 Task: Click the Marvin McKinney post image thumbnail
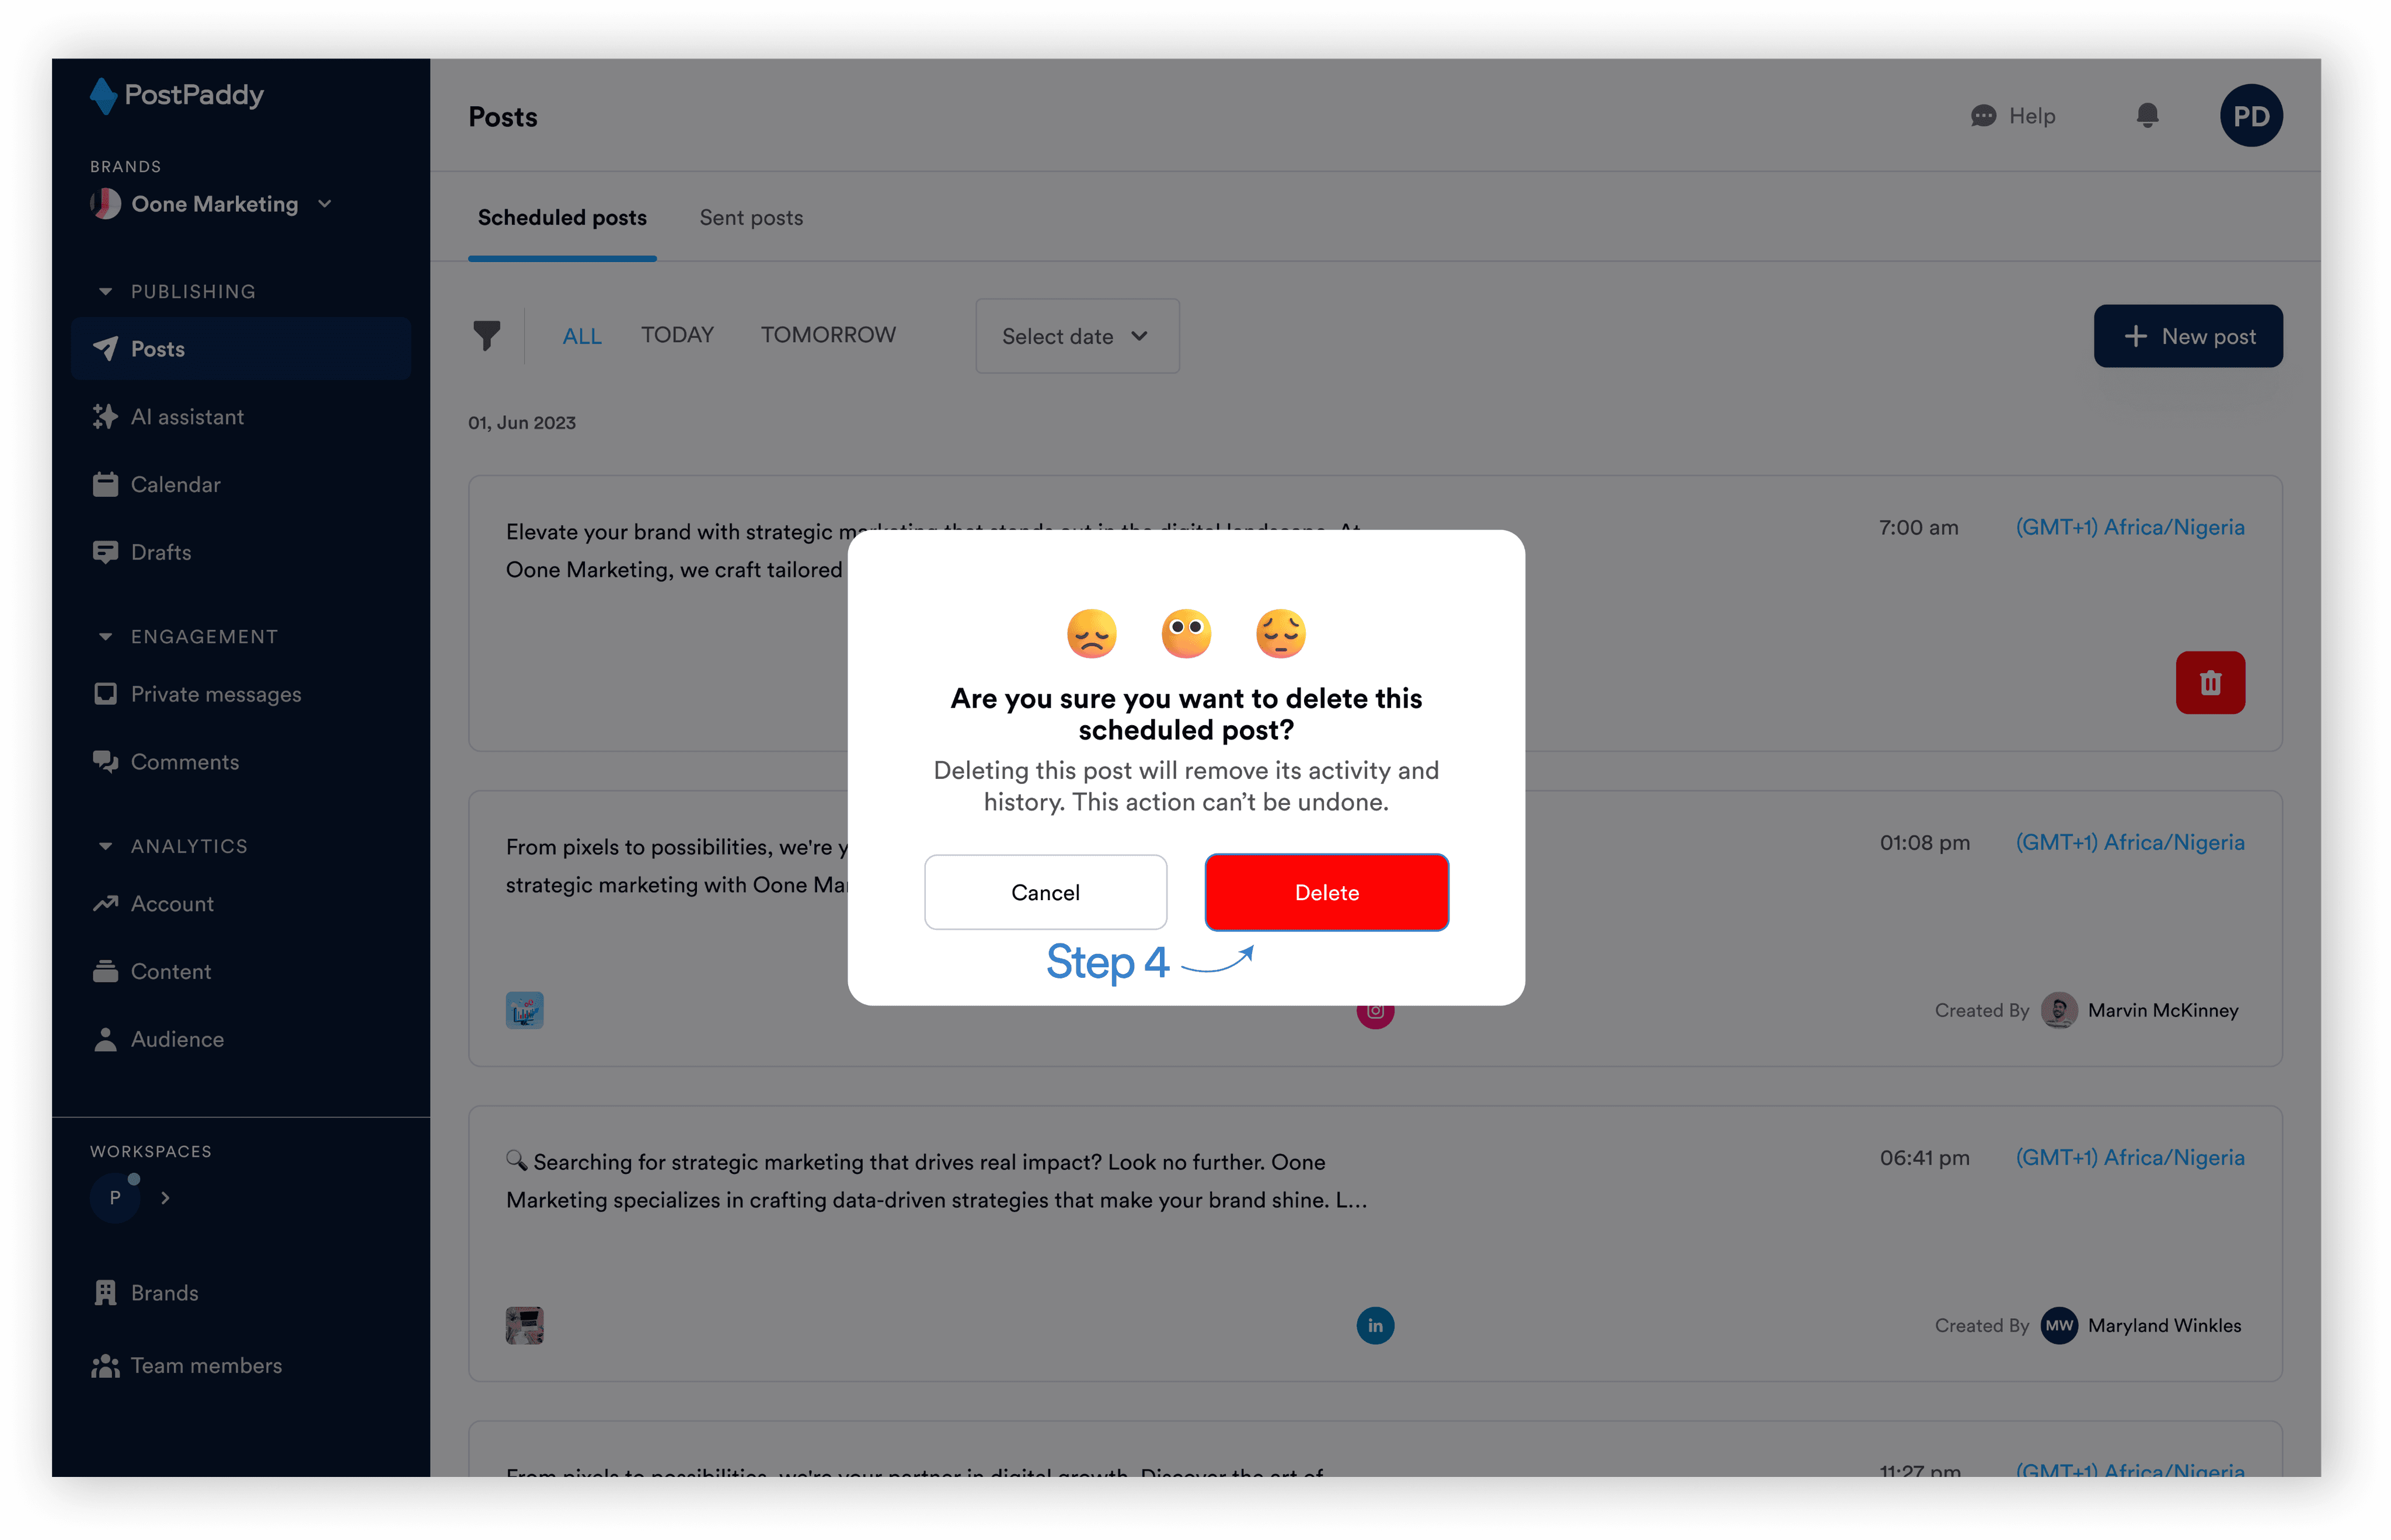pos(524,1010)
